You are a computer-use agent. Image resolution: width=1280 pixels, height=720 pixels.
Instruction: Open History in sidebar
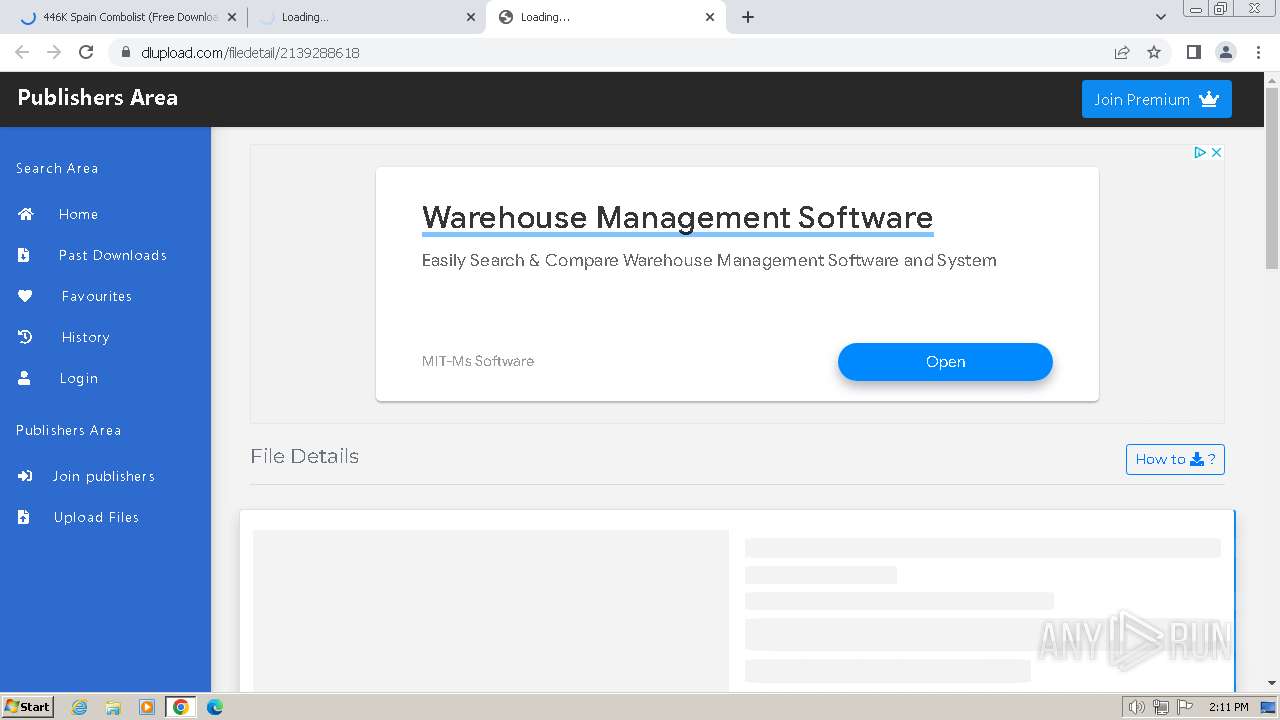tap(85, 337)
